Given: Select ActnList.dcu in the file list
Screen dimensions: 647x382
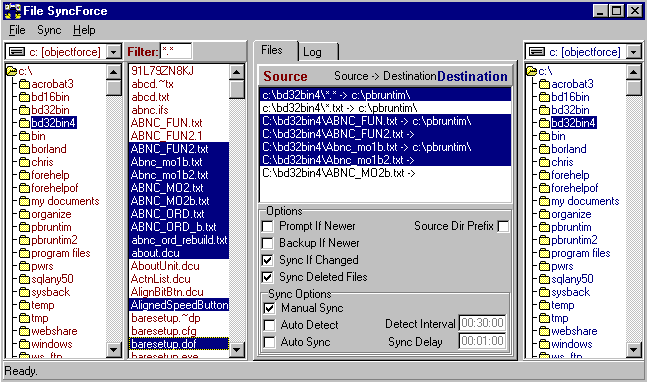Looking at the screenshot, I should tap(179, 279).
